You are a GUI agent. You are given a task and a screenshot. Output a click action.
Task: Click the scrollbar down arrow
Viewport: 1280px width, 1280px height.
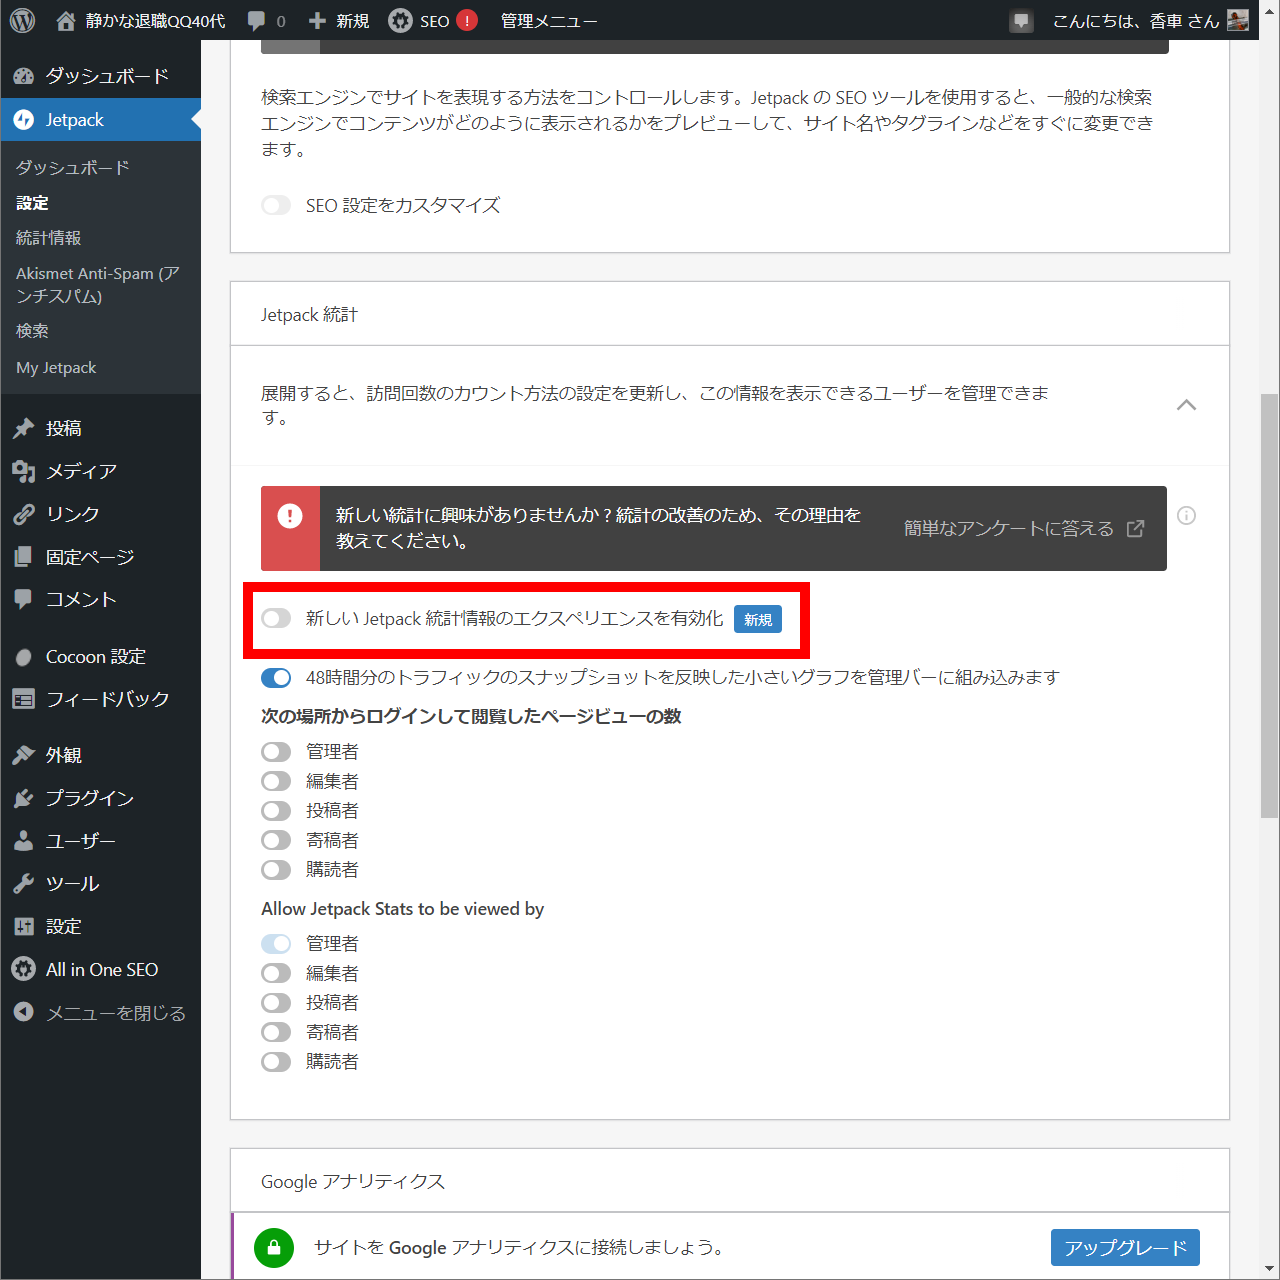(x=1269, y=1268)
